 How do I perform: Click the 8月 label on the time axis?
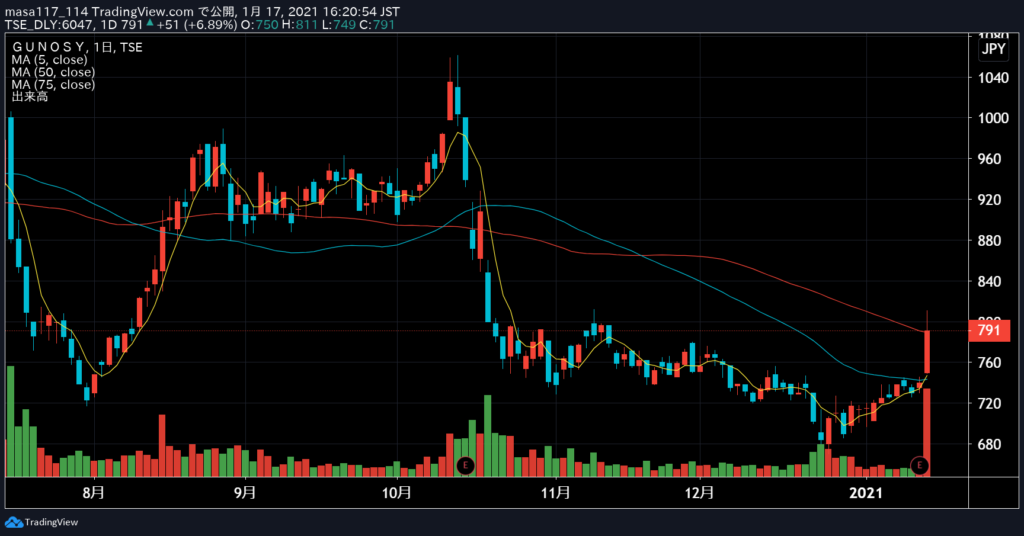(x=94, y=492)
